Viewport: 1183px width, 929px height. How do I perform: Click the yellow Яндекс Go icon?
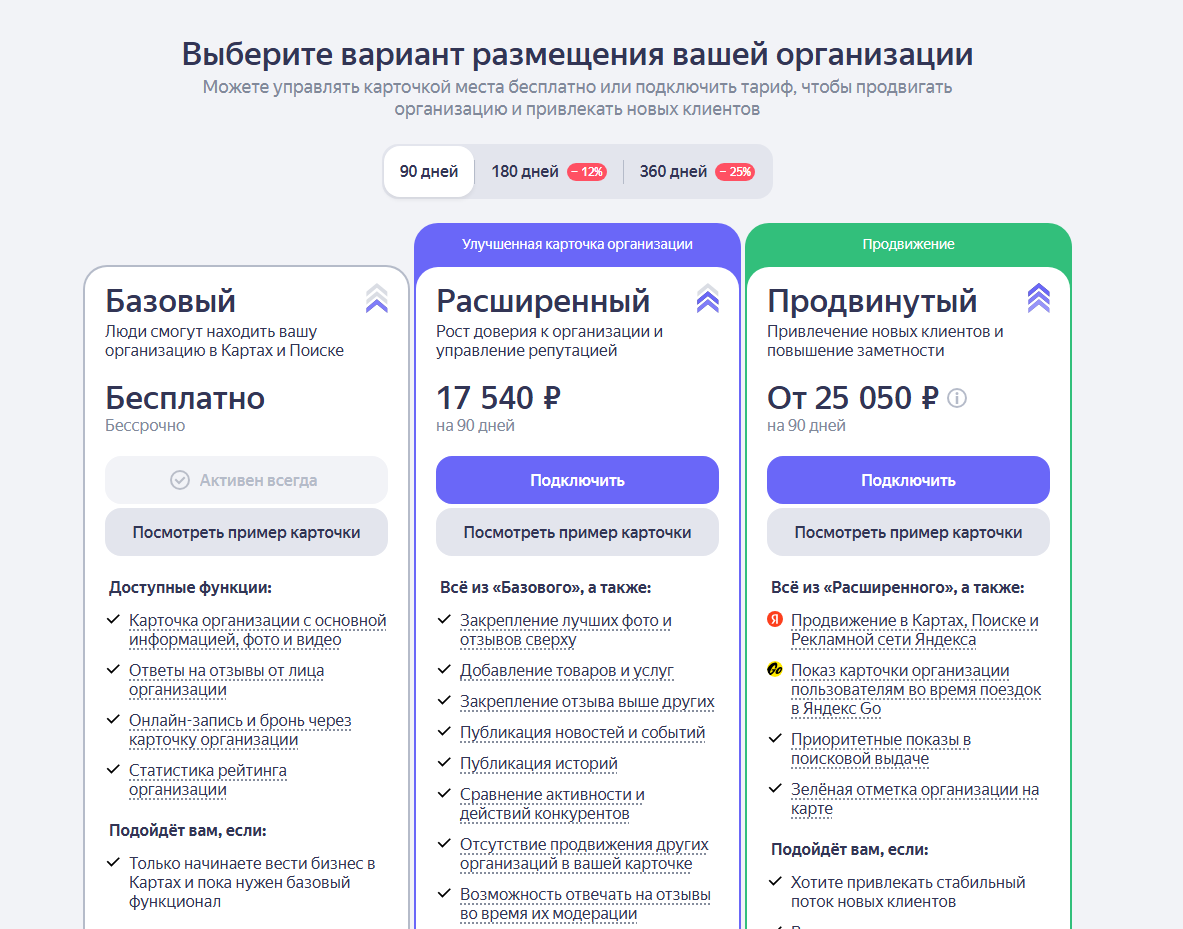(775, 669)
